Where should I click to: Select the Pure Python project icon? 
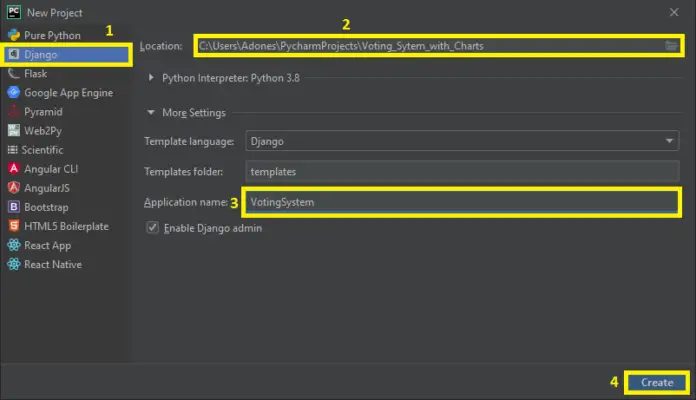pos(15,35)
